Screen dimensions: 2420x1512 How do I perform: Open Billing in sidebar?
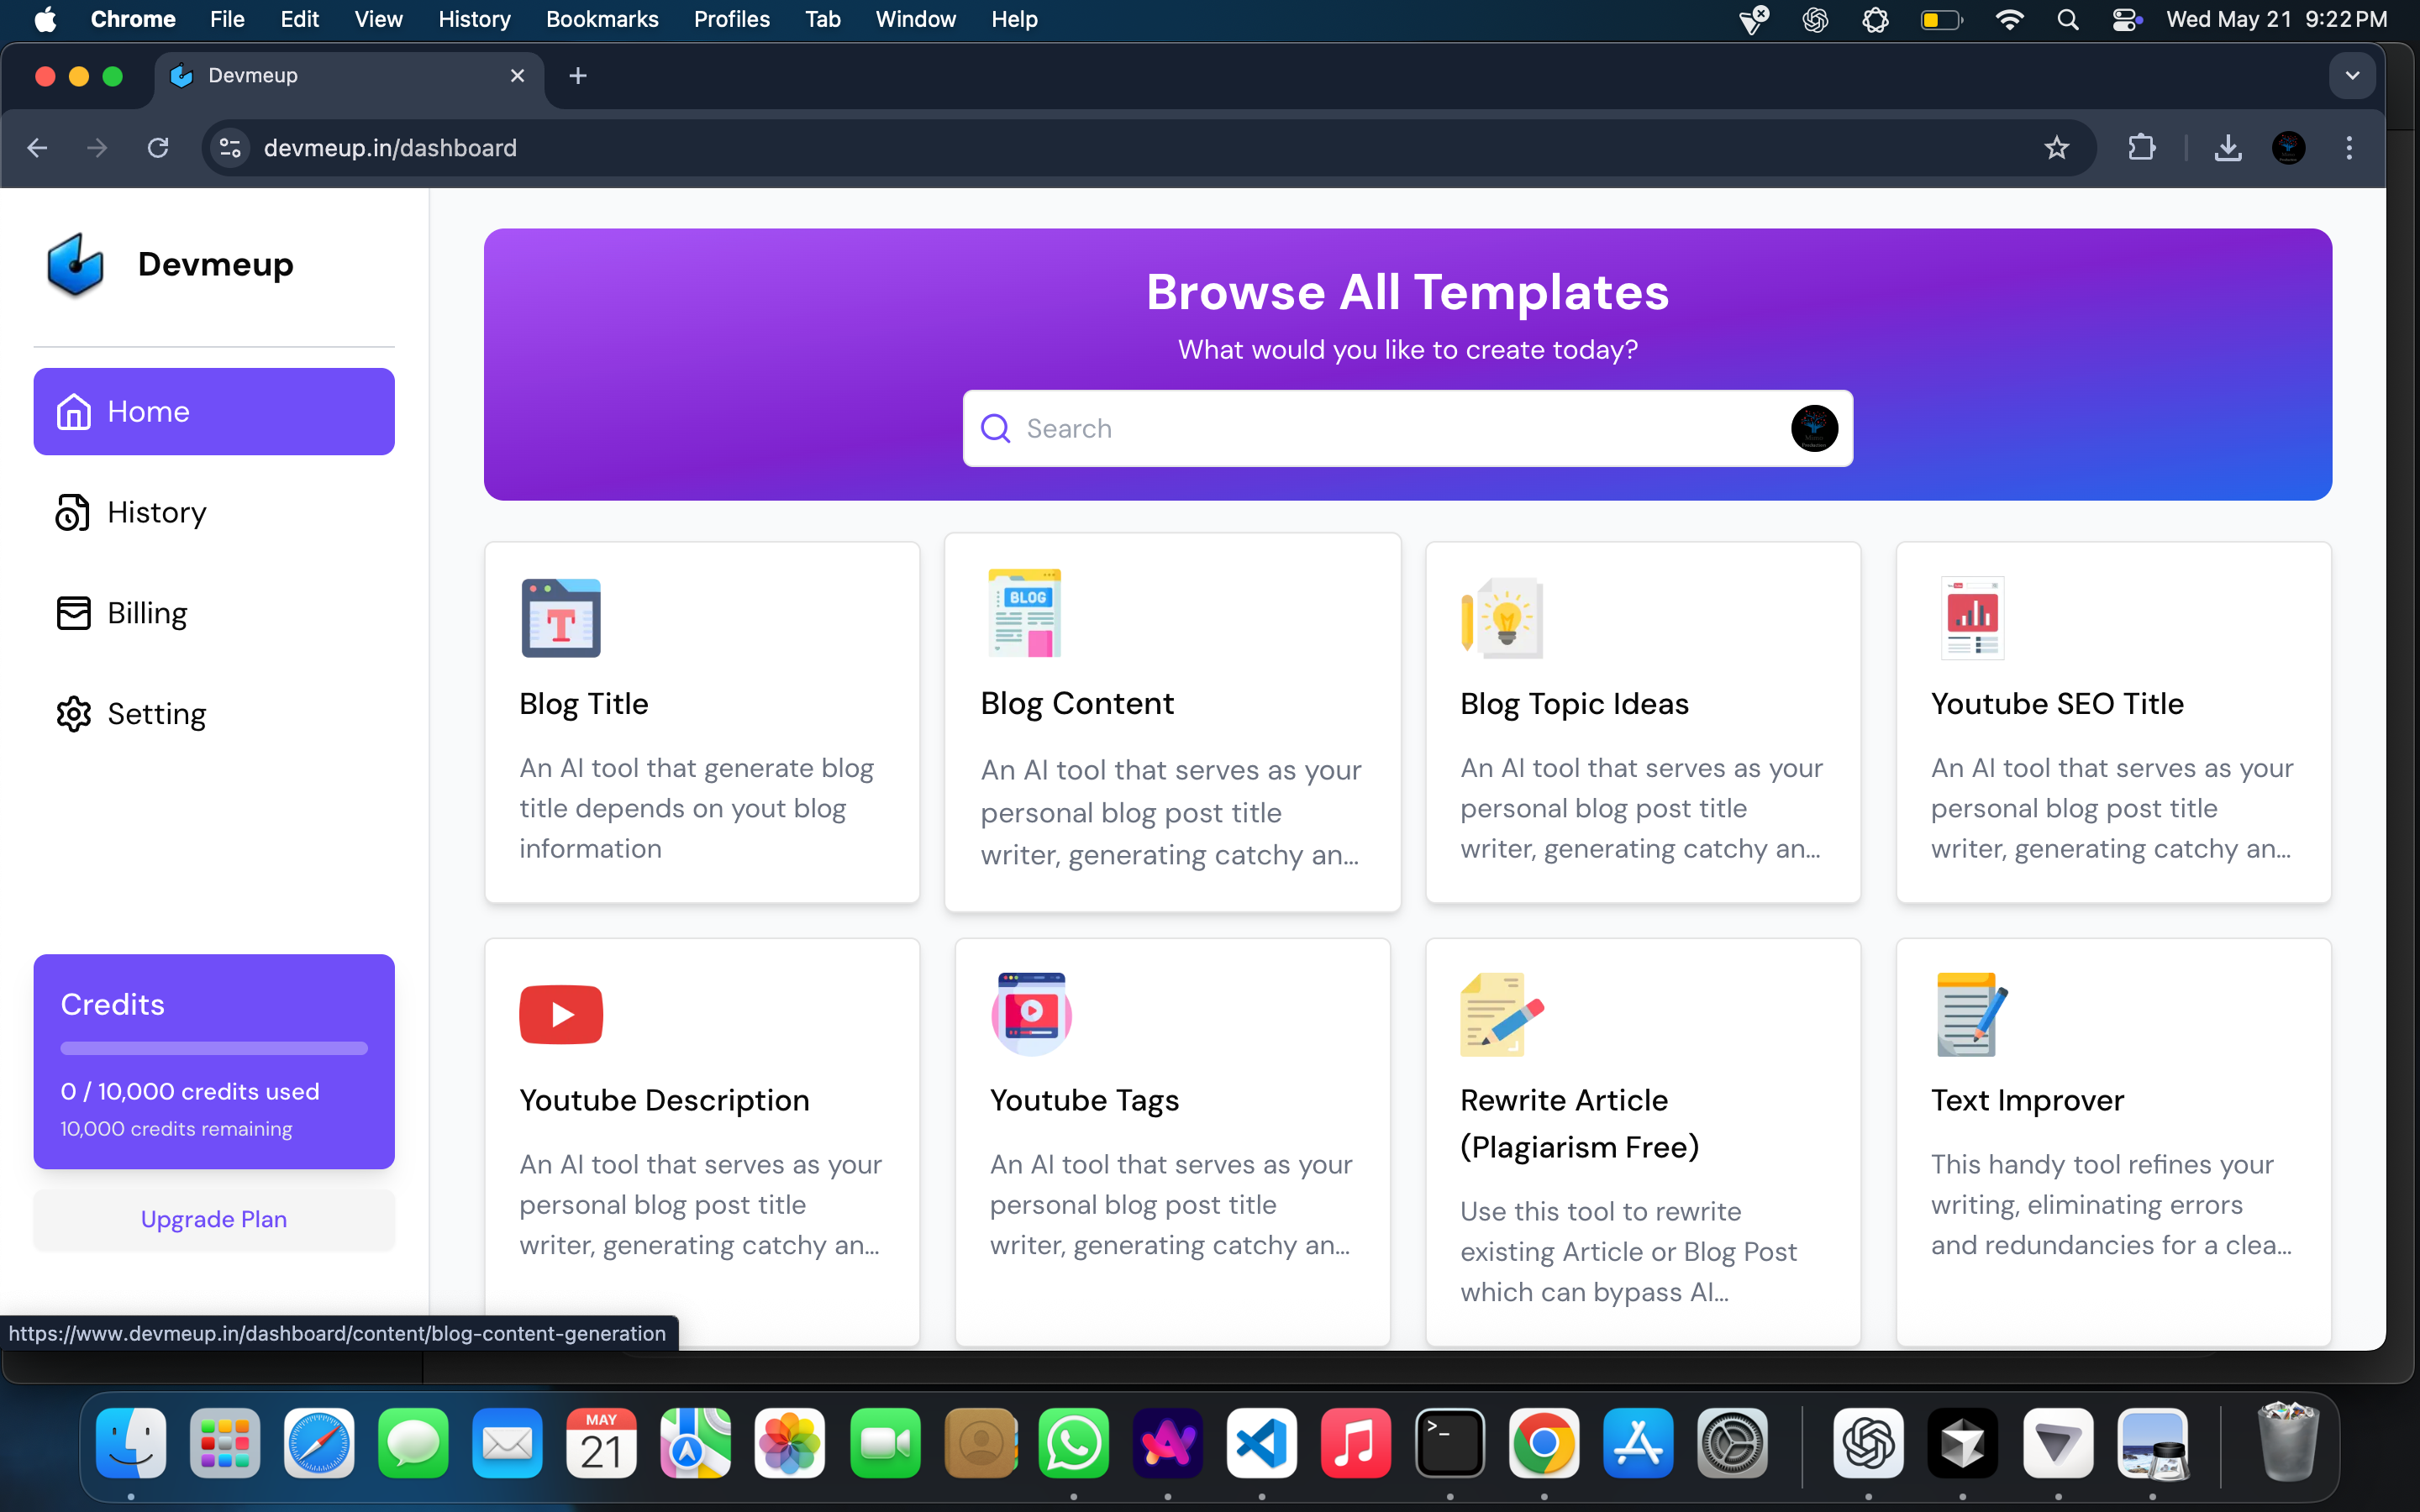point(147,613)
